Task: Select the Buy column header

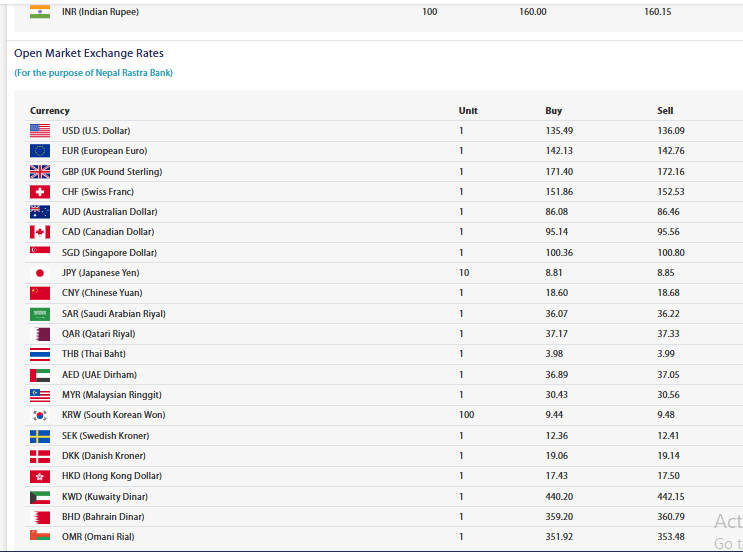Action: [553, 111]
